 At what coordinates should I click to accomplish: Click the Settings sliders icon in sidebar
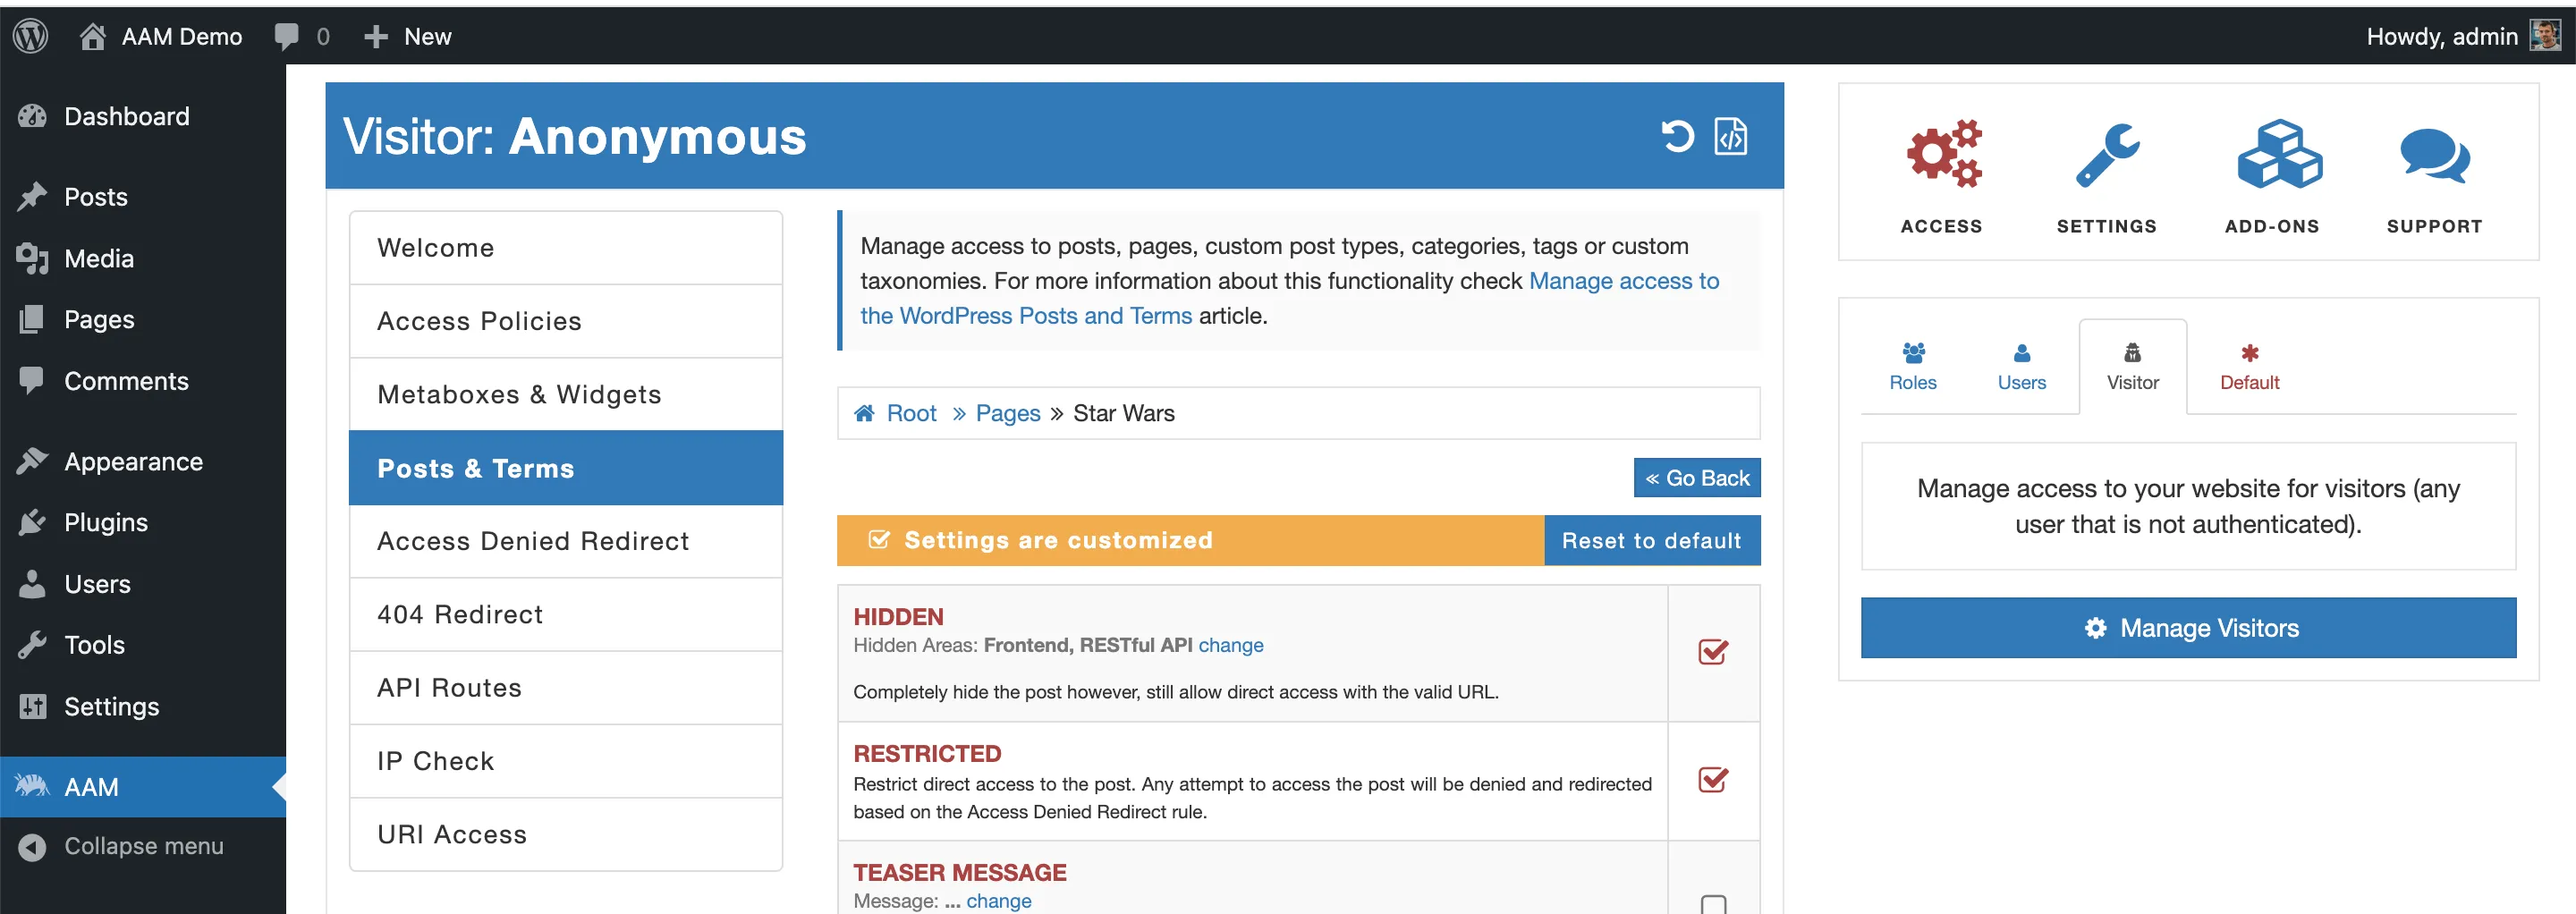(x=32, y=707)
